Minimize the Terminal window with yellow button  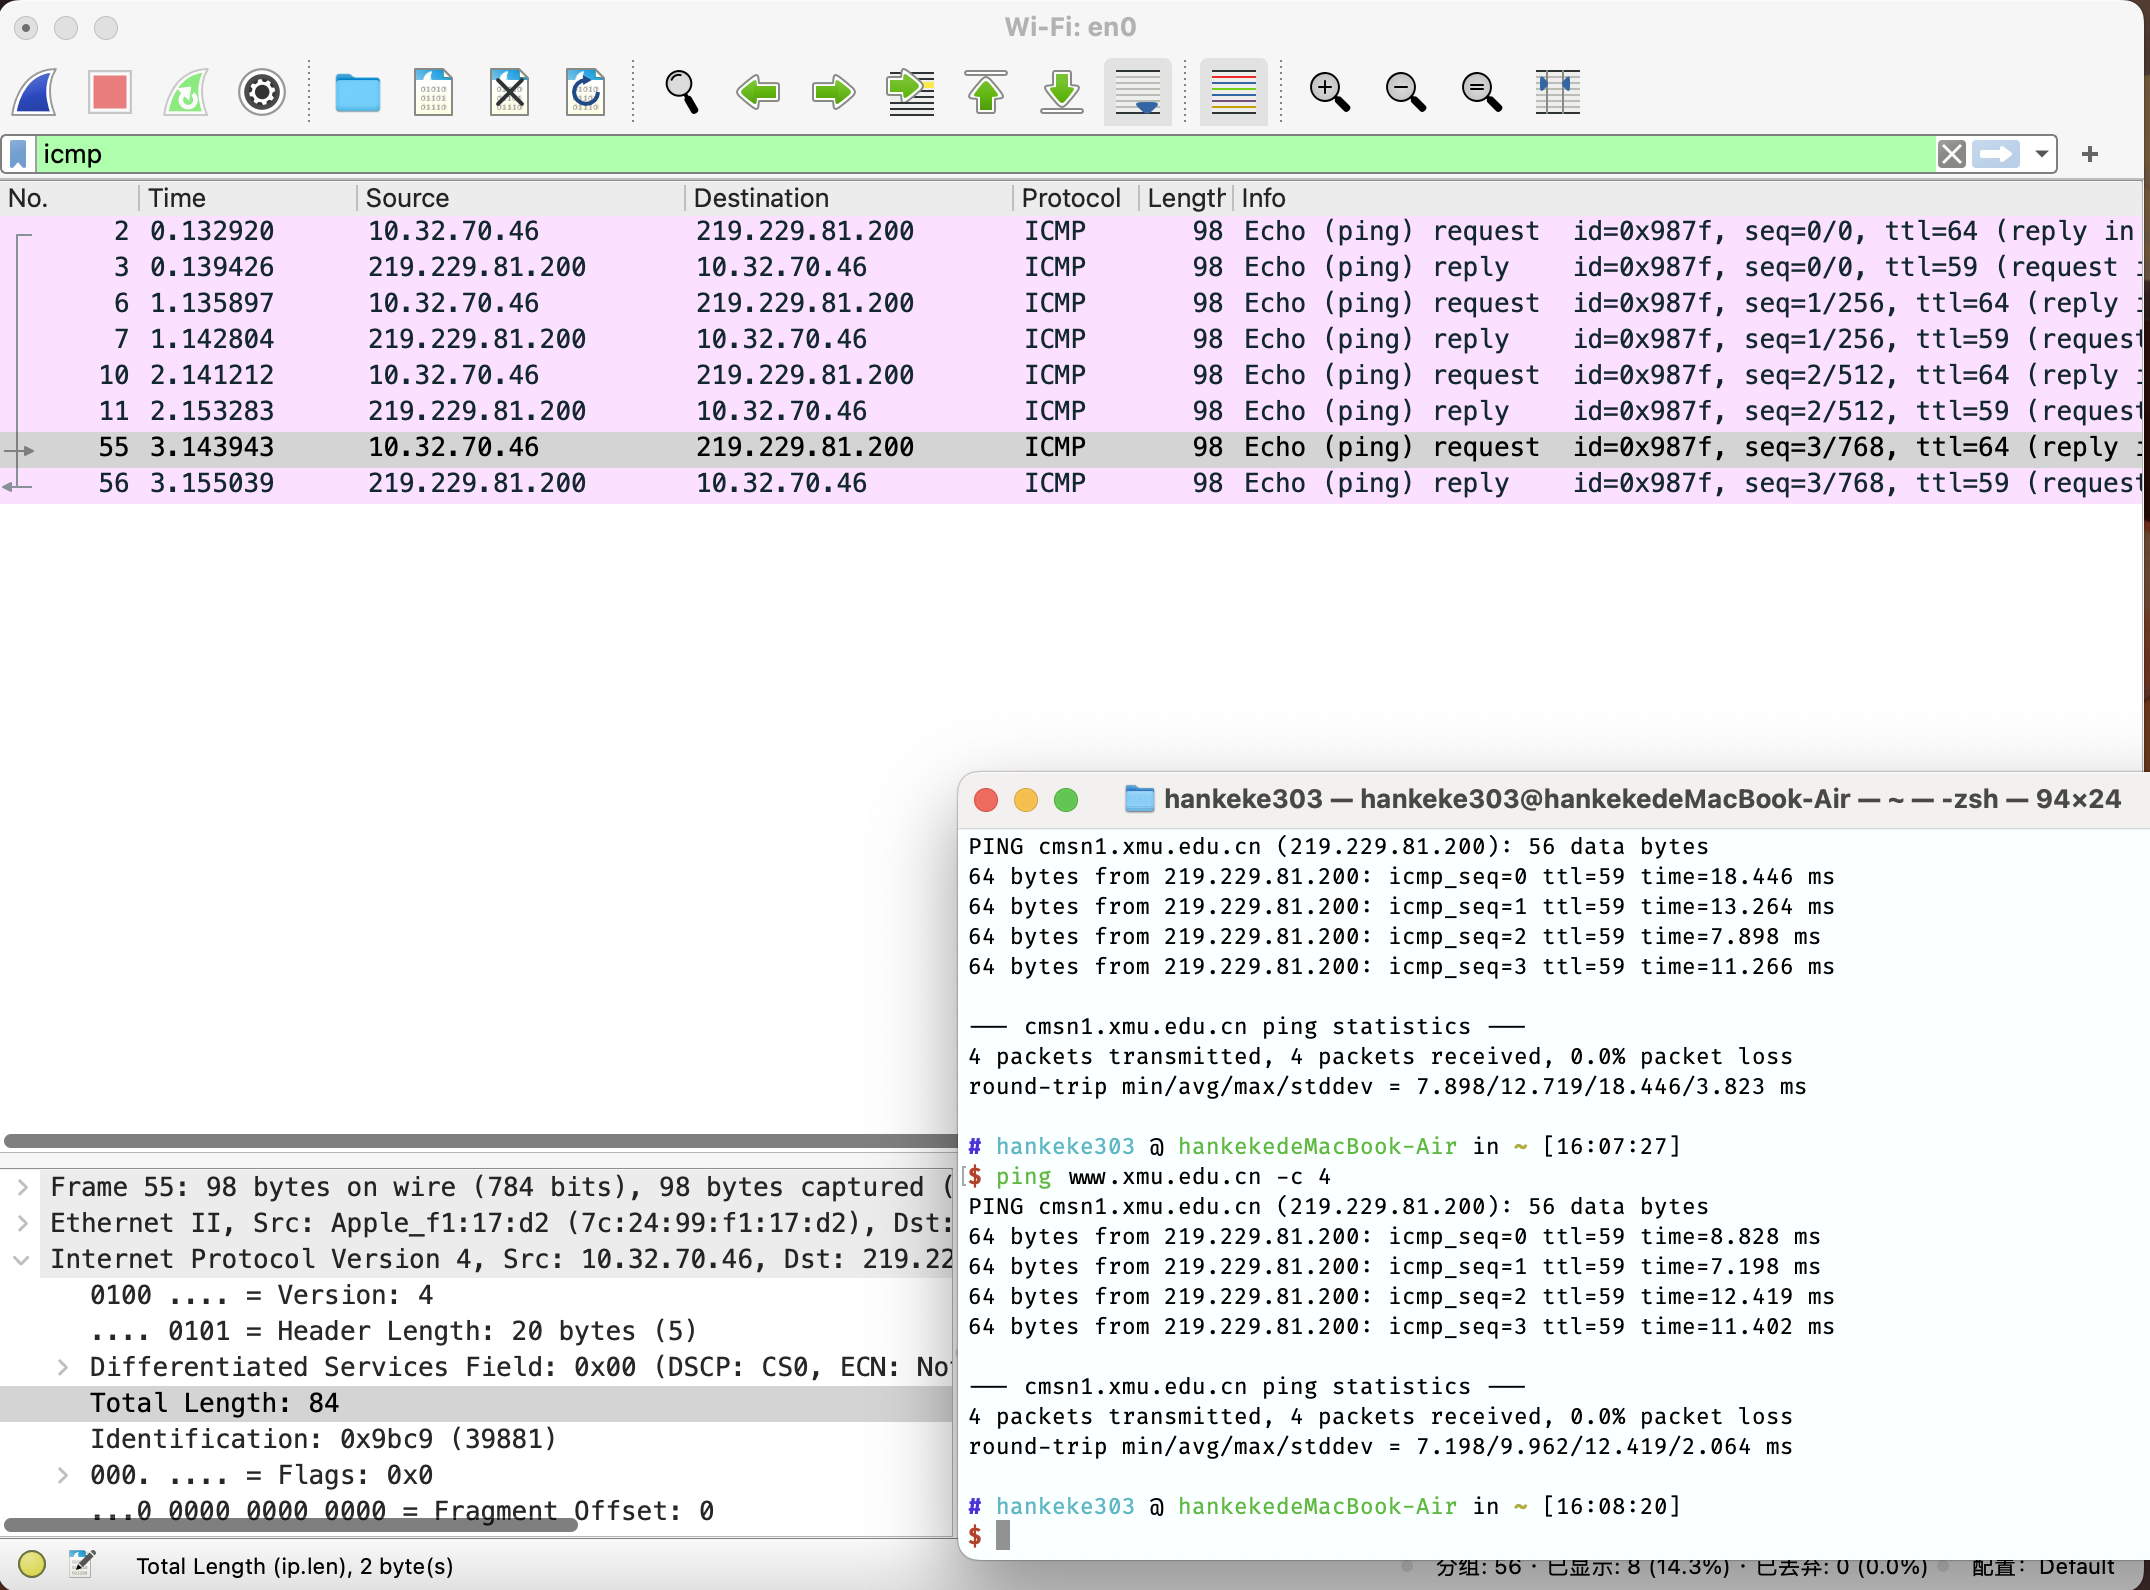[1026, 800]
